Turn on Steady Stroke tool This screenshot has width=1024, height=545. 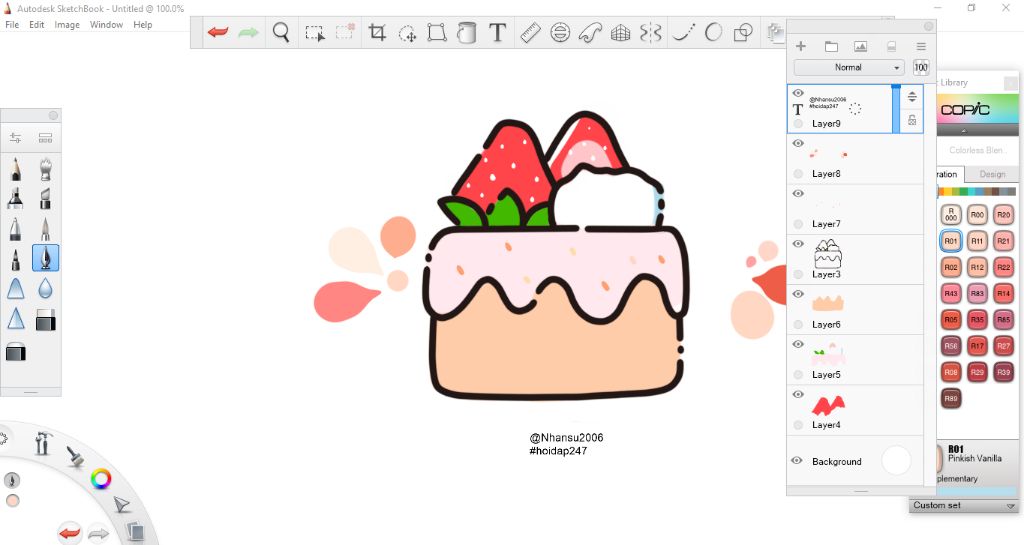pos(682,32)
